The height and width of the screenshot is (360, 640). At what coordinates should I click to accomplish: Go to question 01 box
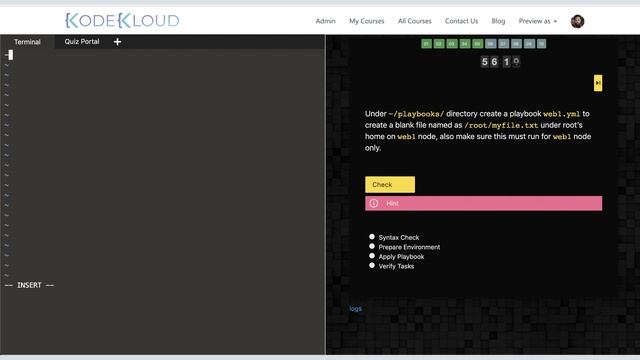(x=426, y=44)
